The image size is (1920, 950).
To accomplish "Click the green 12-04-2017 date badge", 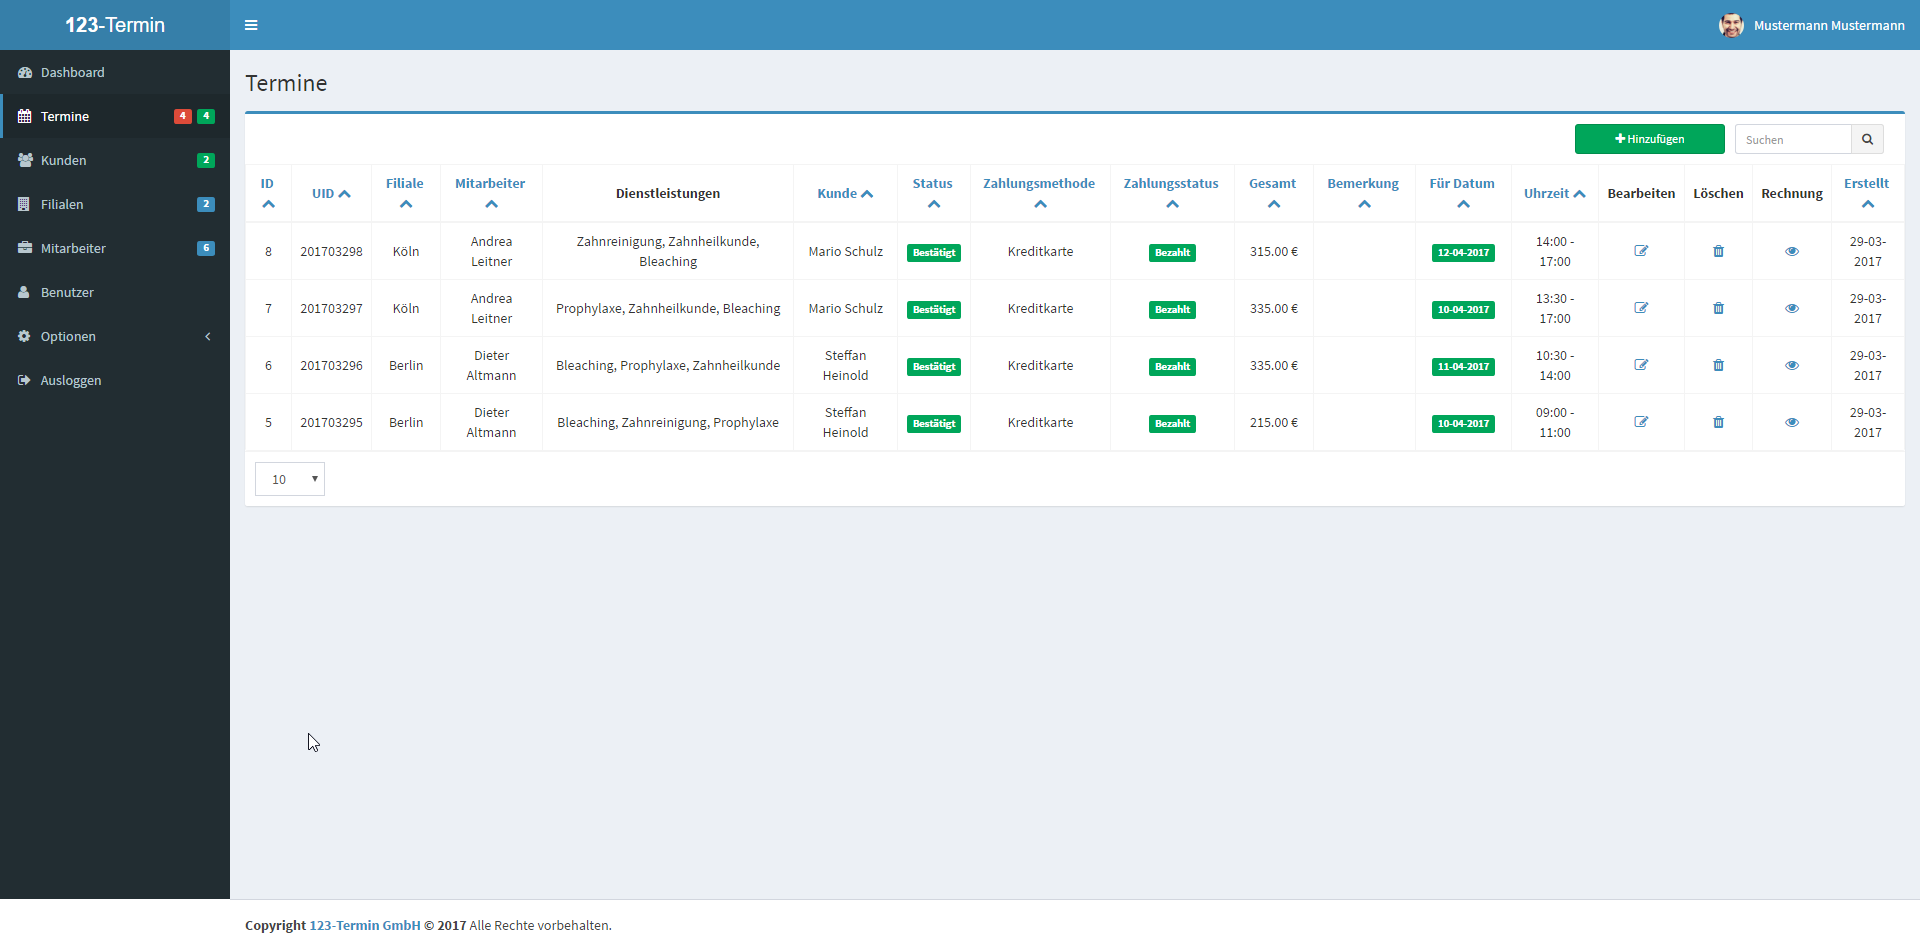I will tap(1463, 253).
